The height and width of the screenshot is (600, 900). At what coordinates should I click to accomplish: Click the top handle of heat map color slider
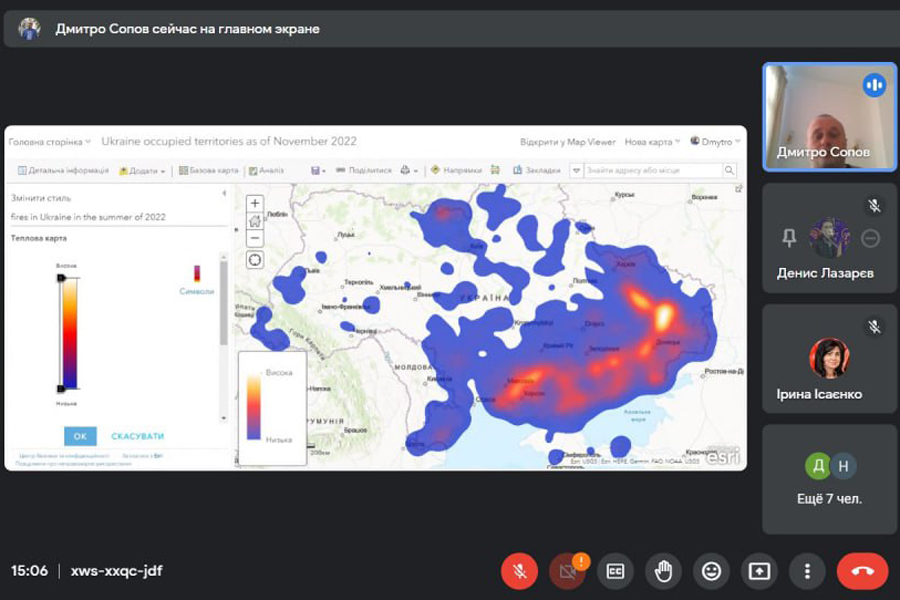click(x=61, y=277)
